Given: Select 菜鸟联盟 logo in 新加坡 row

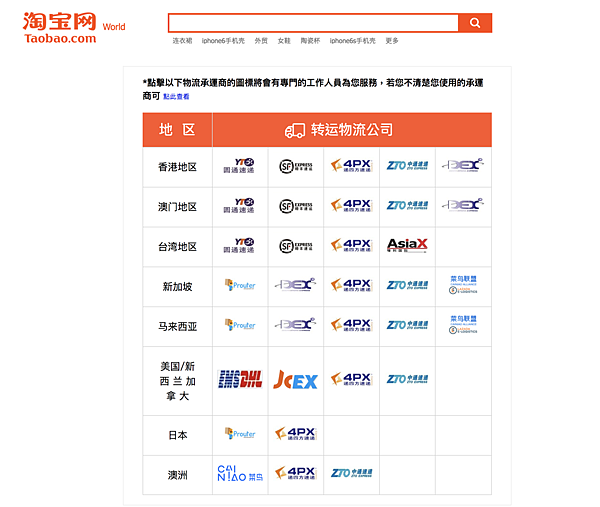Looking at the screenshot, I should tap(463, 285).
